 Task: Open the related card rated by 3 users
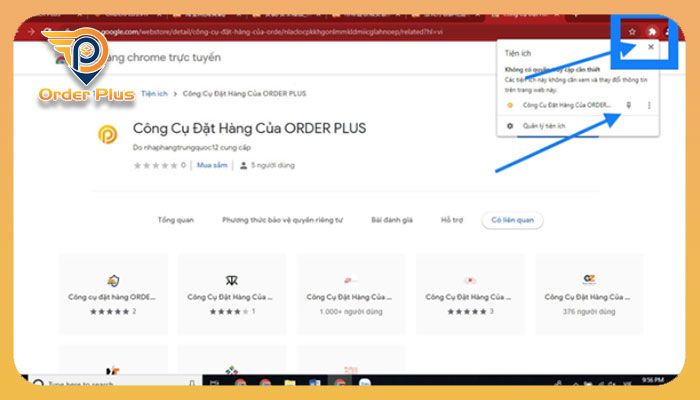click(470, 294)
